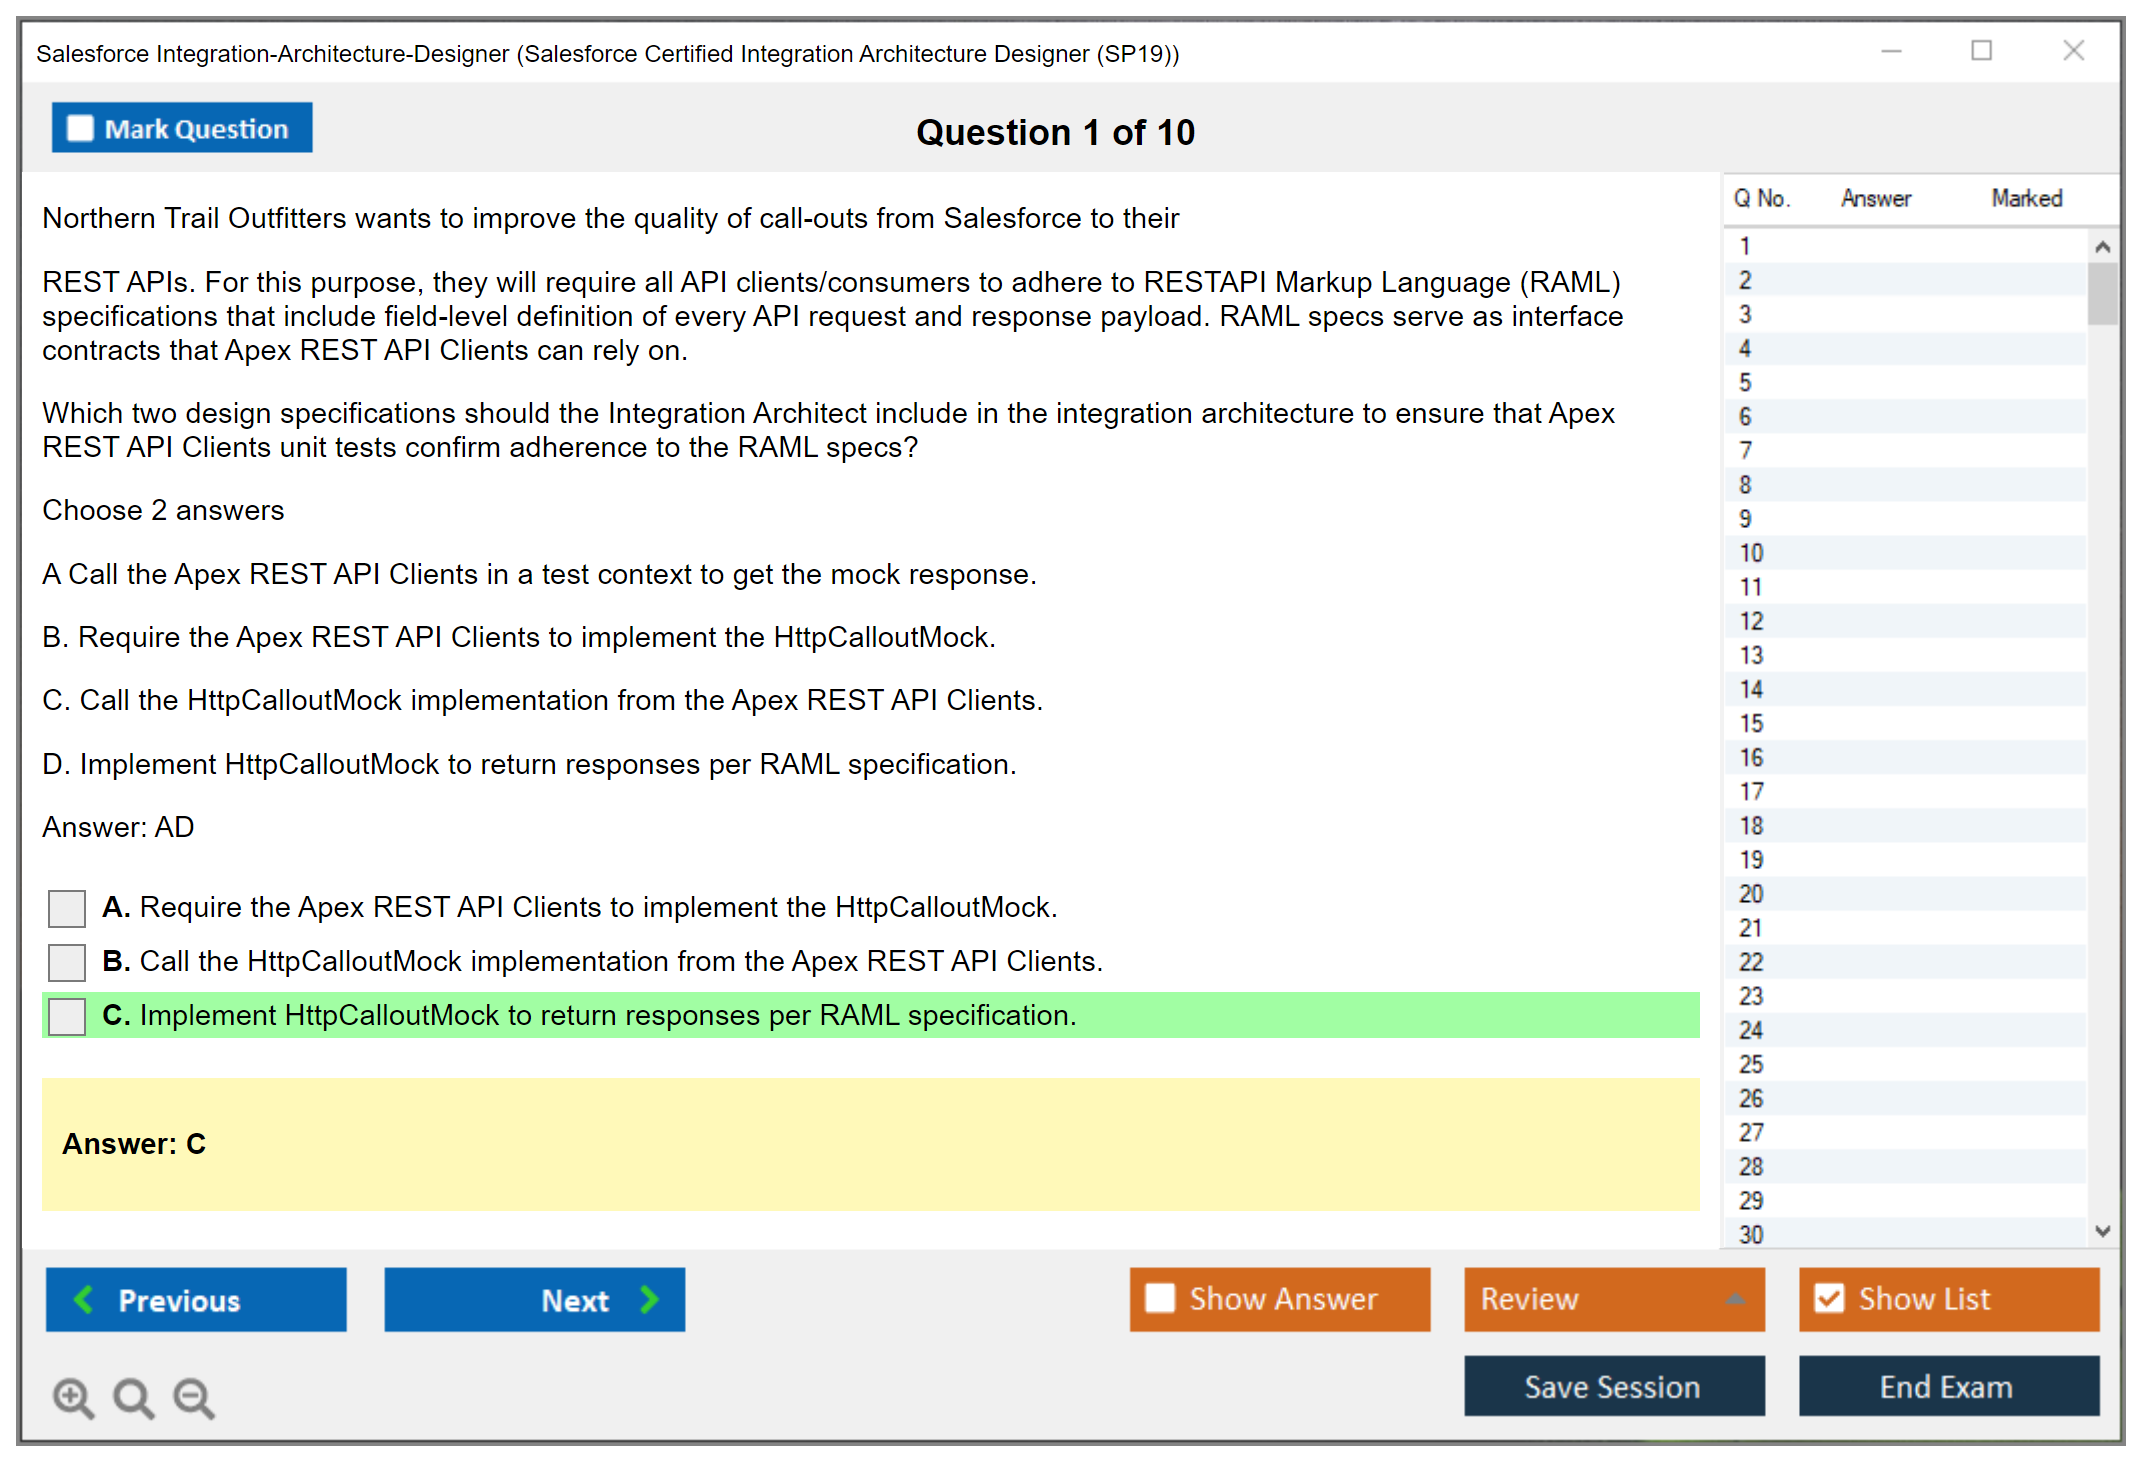Viewport: 2150px width, 1470px height.
Task: Click the End Exam button
Action: point(1947,1386)
